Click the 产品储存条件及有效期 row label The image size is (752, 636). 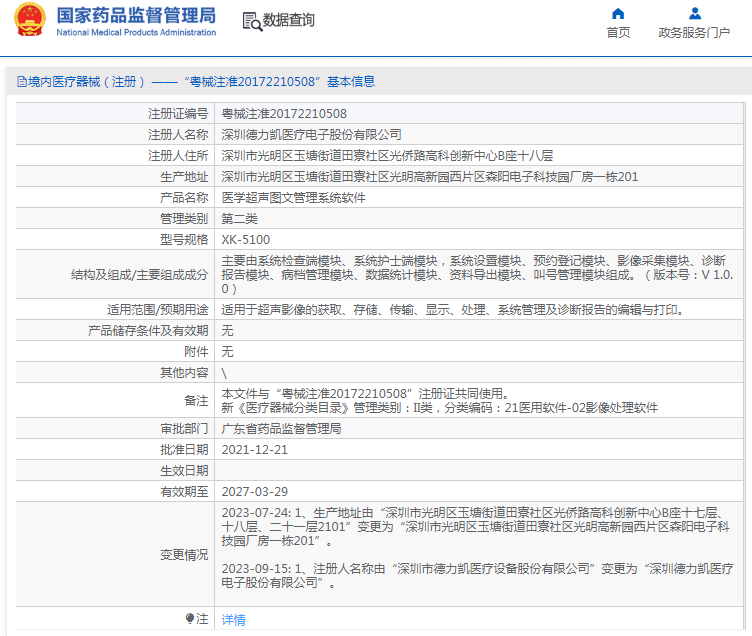[148, 331]
